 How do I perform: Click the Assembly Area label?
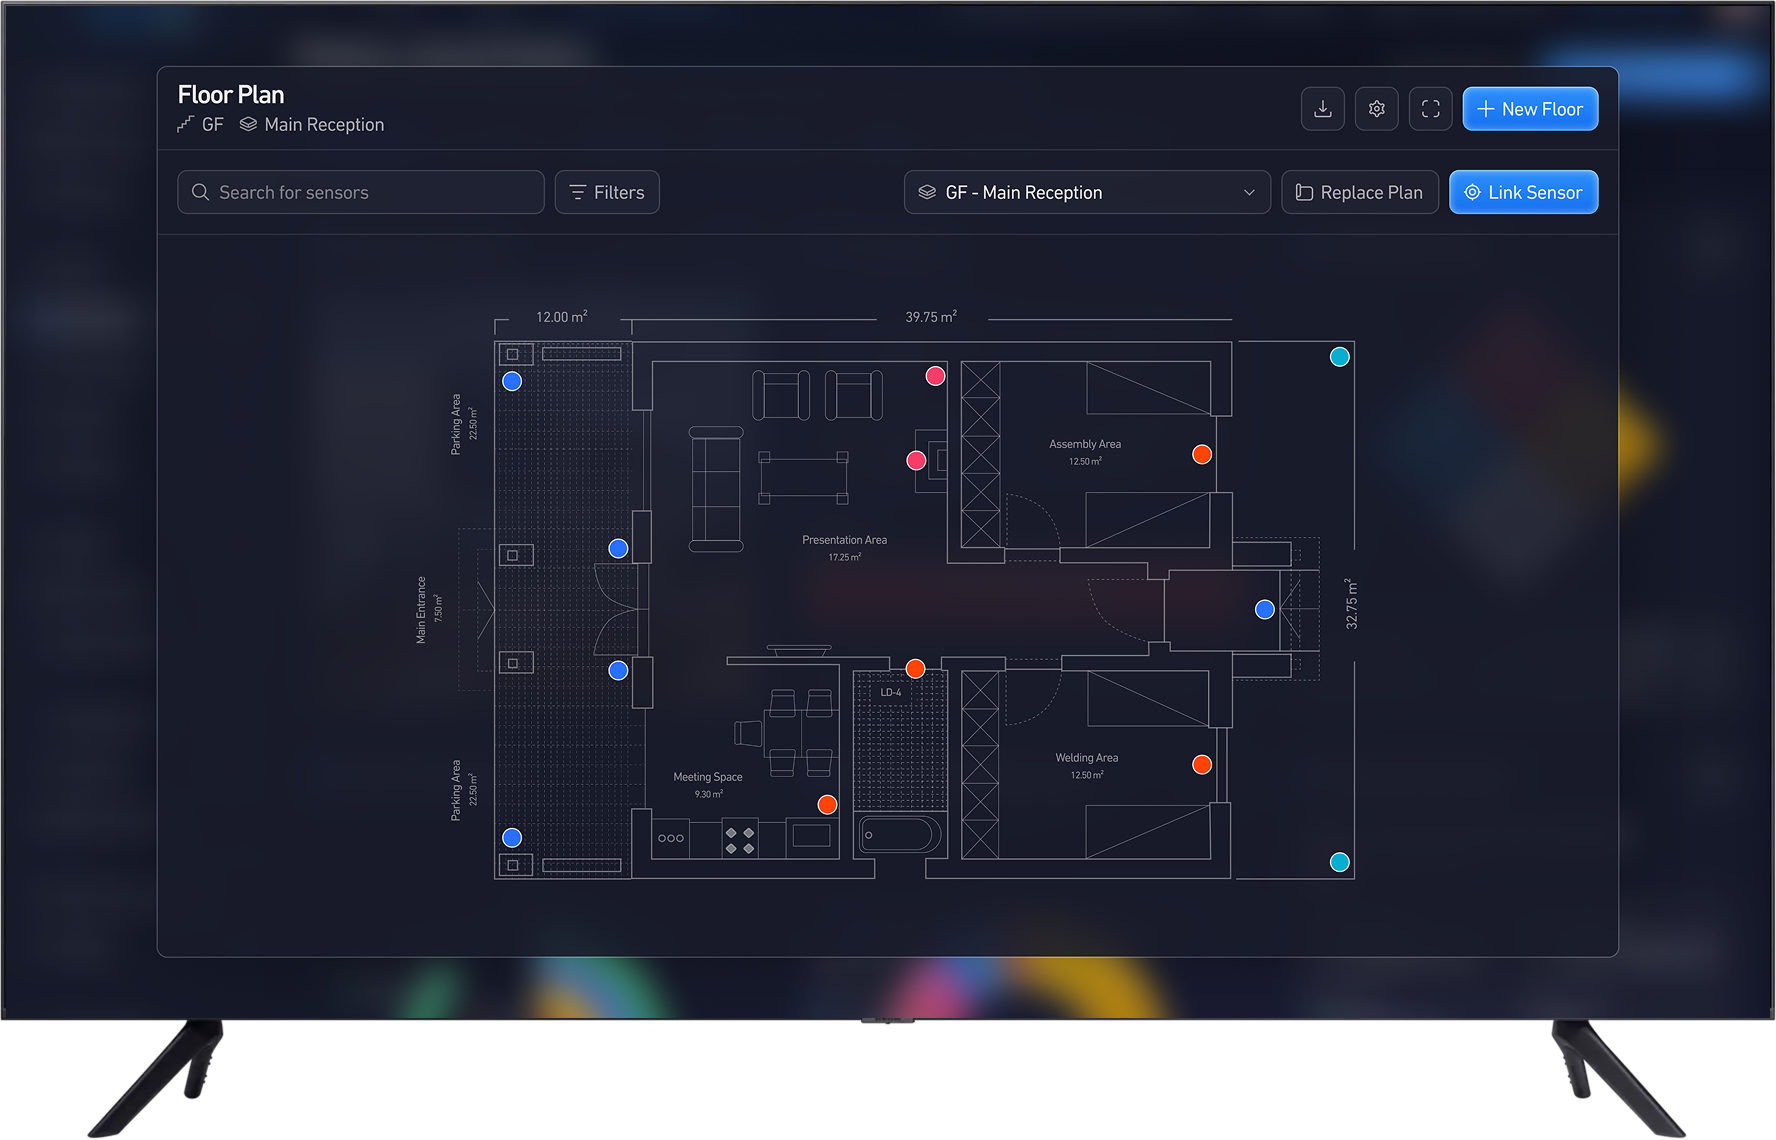tap(1085, 444)
